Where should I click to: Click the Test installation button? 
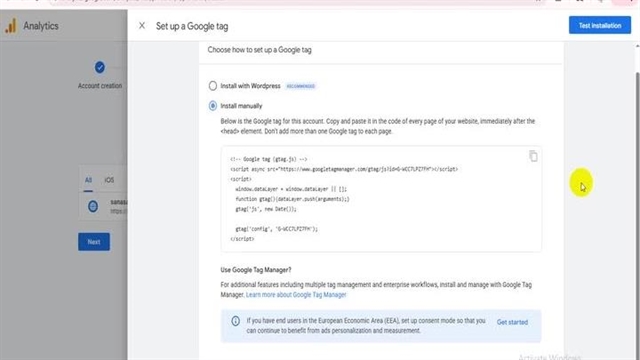pos(600,25)
